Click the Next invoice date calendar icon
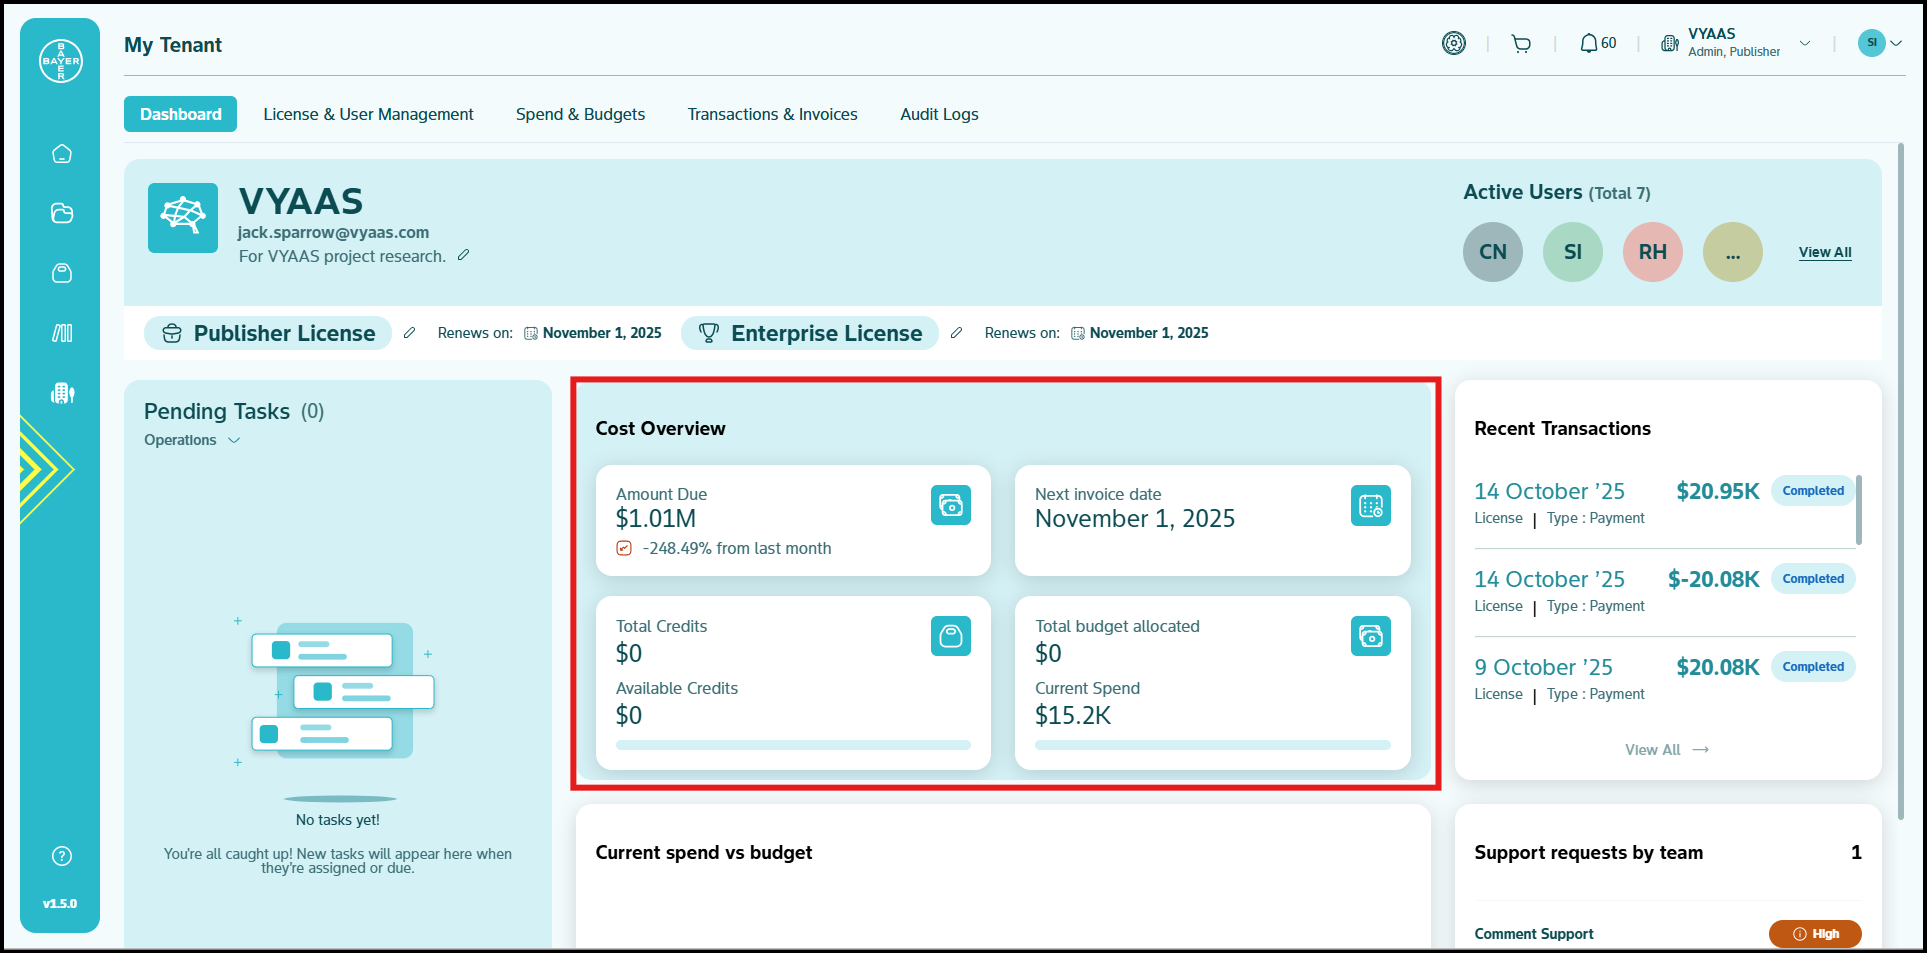 click(1370, 505)
